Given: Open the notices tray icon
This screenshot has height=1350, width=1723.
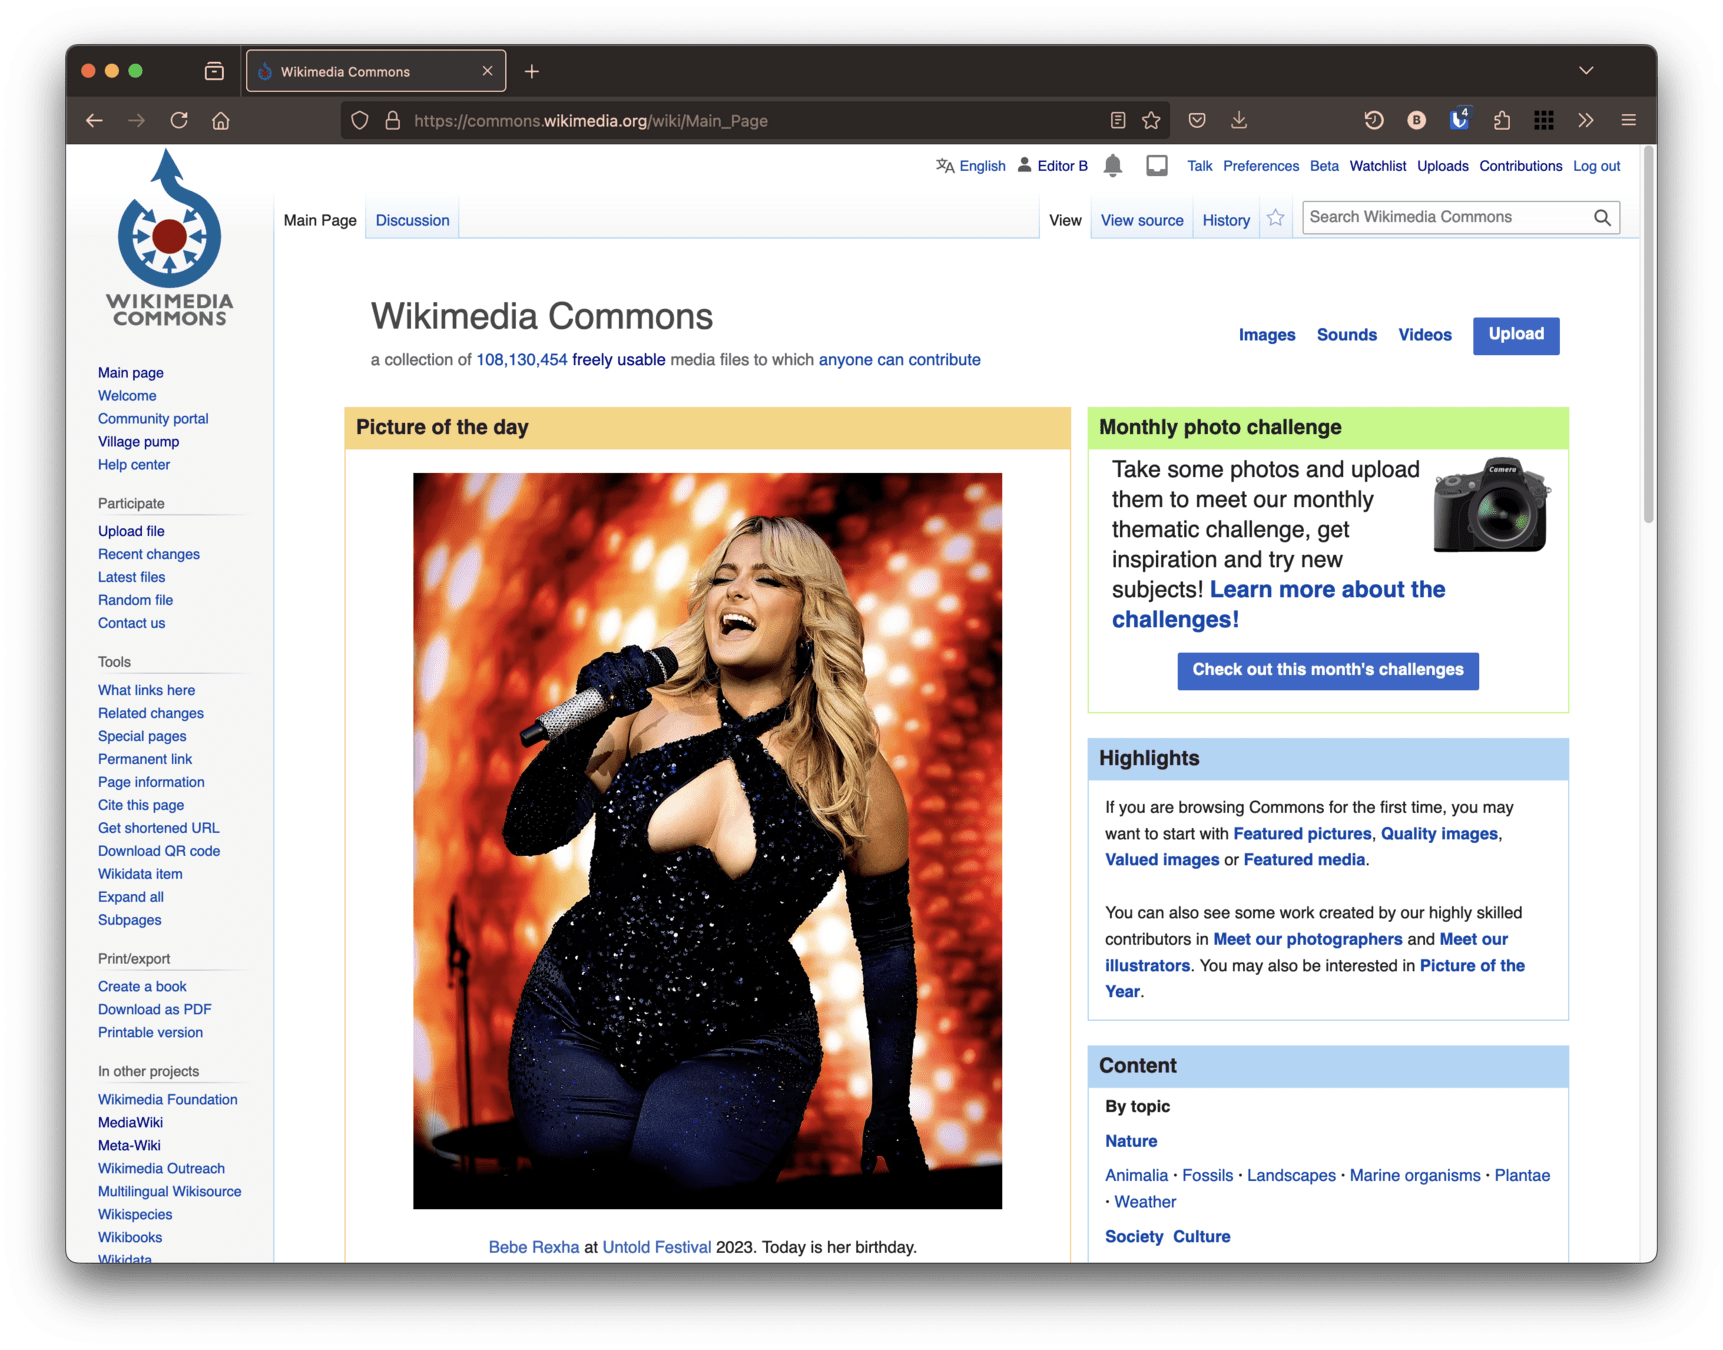Looking at the screenshot, I should click(1157, 166).
